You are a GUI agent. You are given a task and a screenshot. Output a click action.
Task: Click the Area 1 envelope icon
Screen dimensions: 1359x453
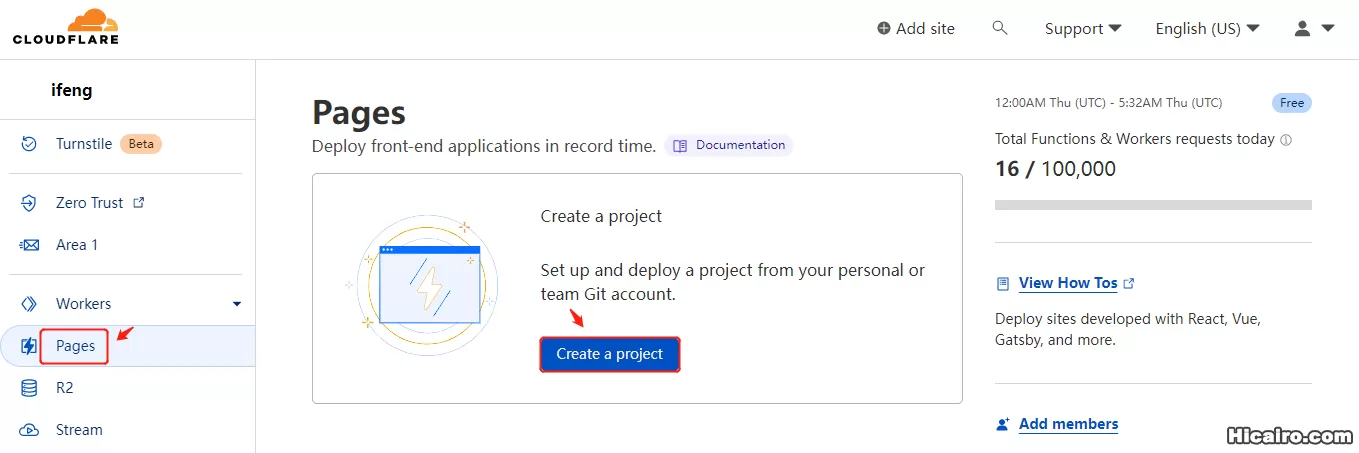[x=29, y=245]
